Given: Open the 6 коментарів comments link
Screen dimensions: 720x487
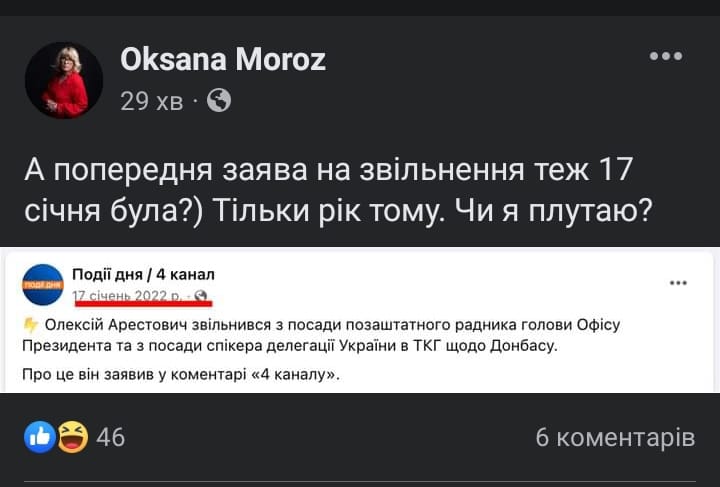Looking at the screenshot, I should 614,437.
